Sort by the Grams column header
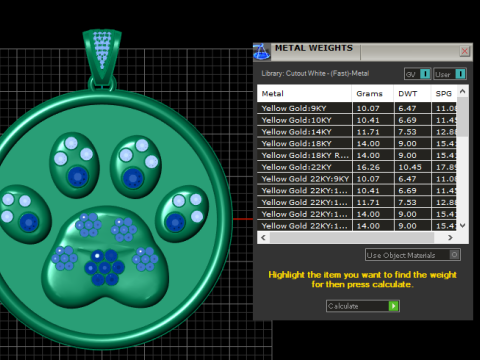The image size is (480, 360). coord(372,94)
